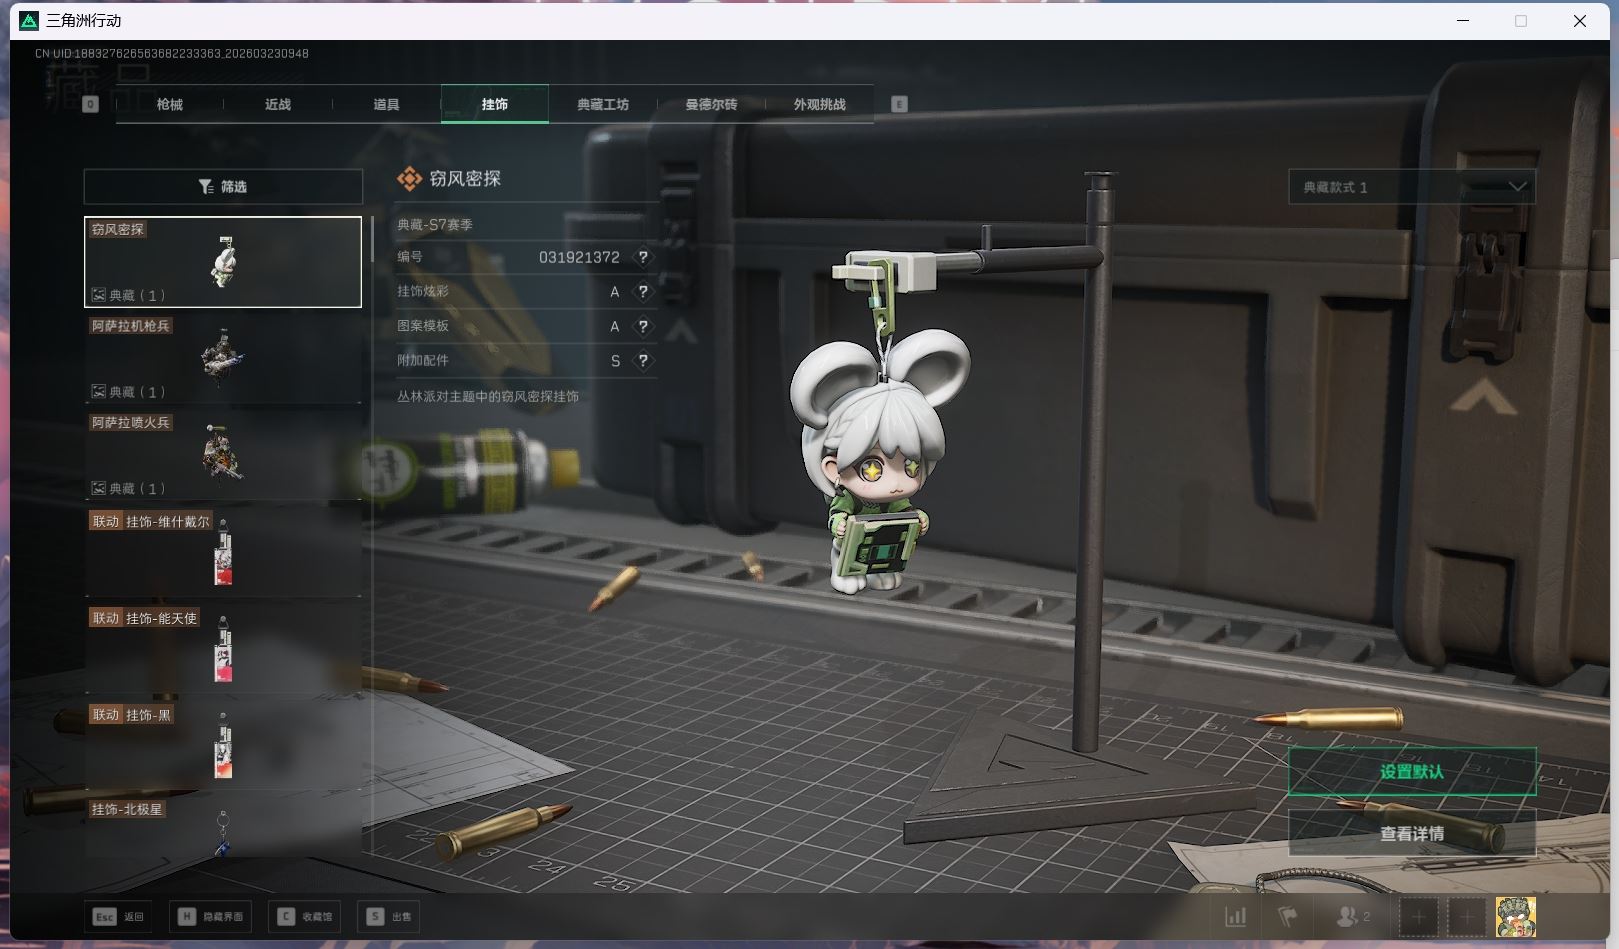Expand the 典藏款式 1 dropdown

pyautogui.click(x=1411, y=187)
